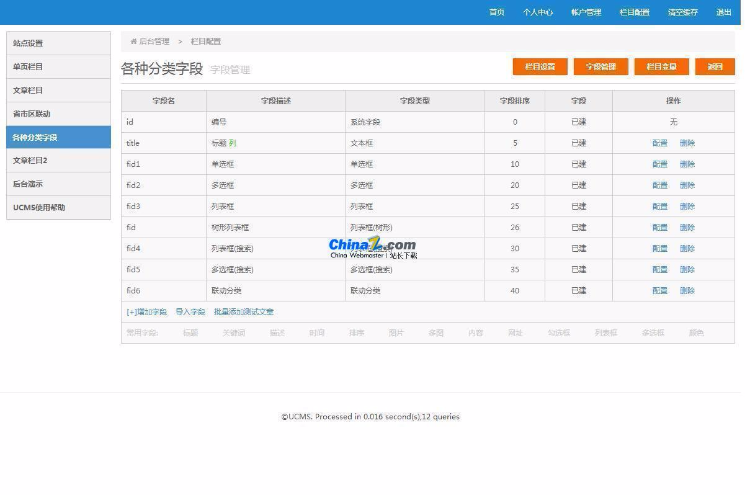The image size is (750, 495).
Task: Click the 颜色 common field shortcut
Action: click(696, 332)
